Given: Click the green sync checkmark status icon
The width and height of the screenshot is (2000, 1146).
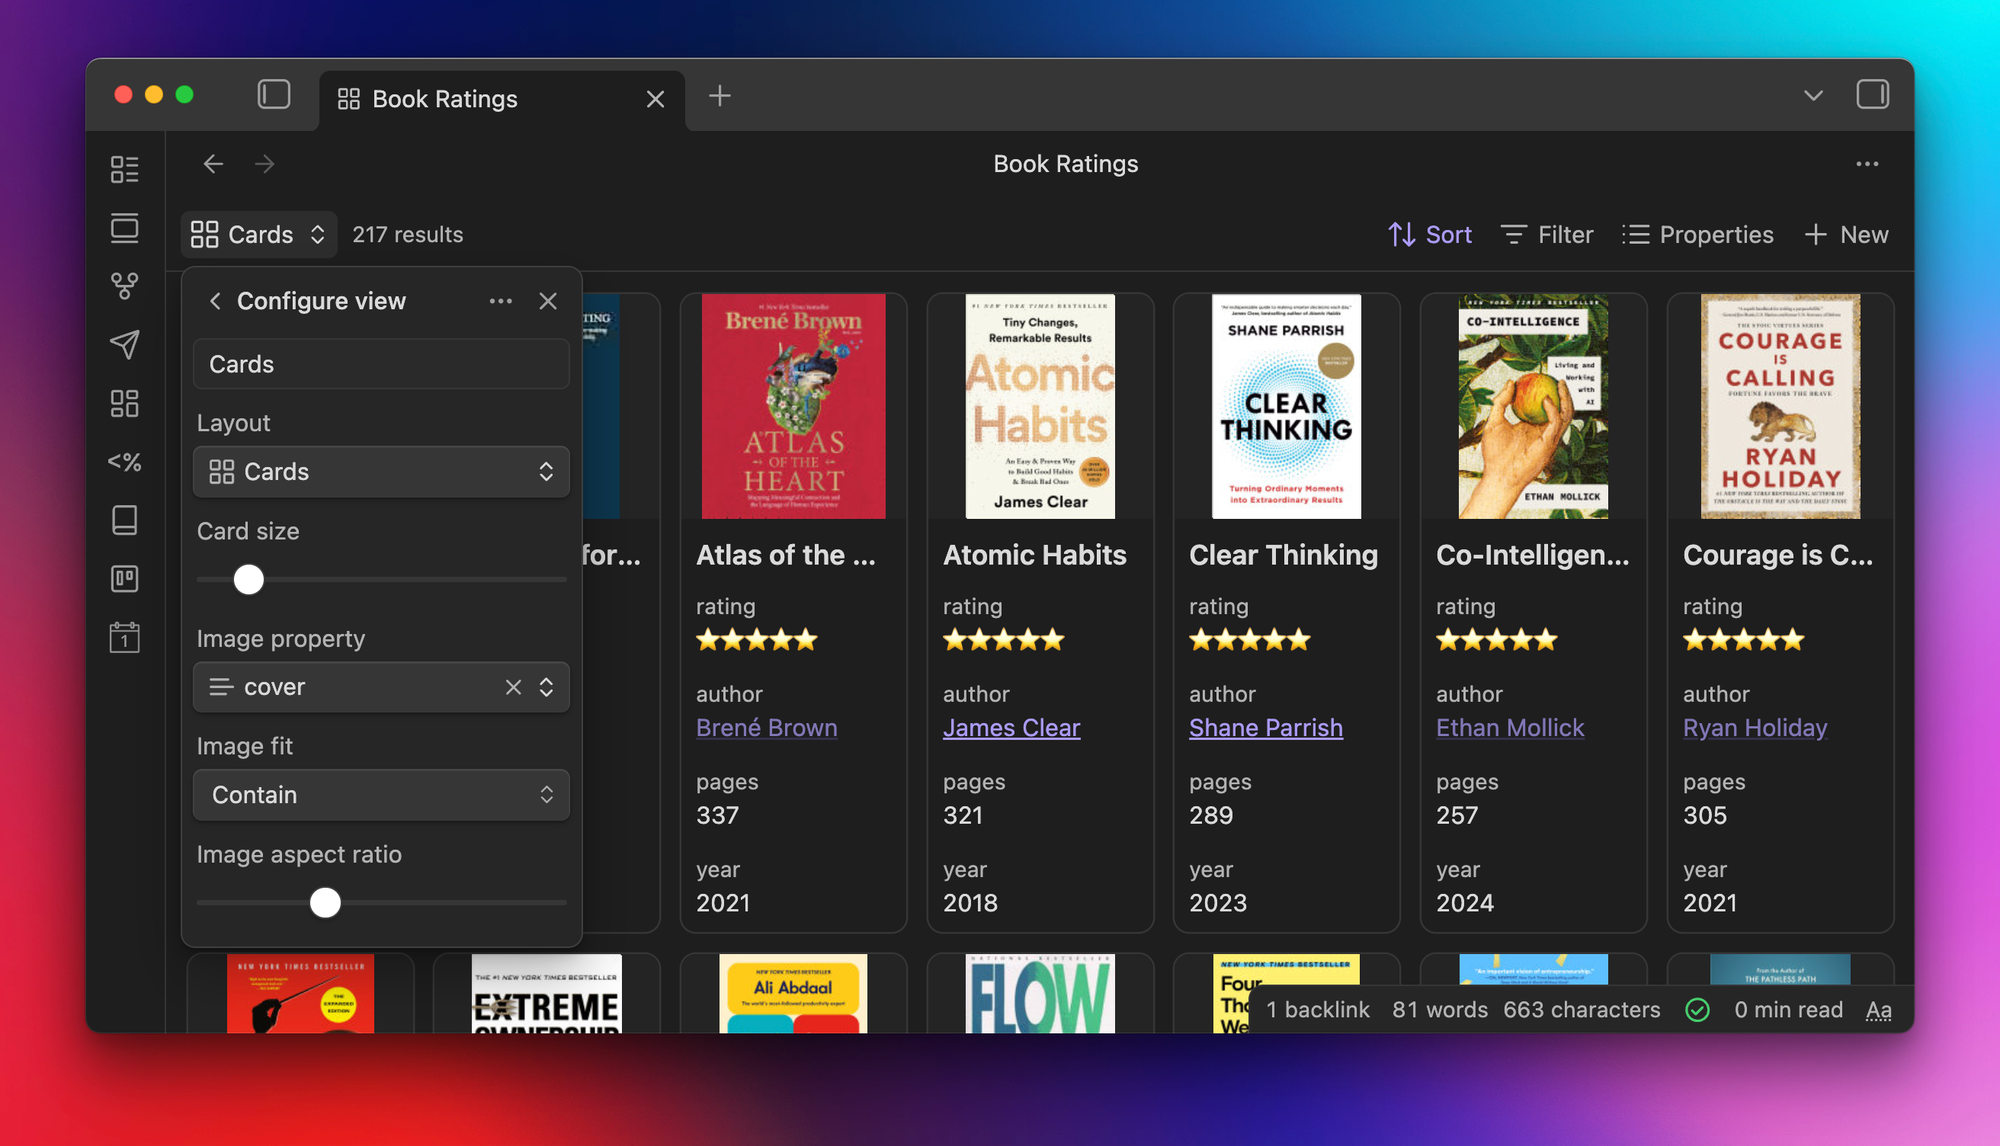Looking at the screenshot, I should 1697,1010.
